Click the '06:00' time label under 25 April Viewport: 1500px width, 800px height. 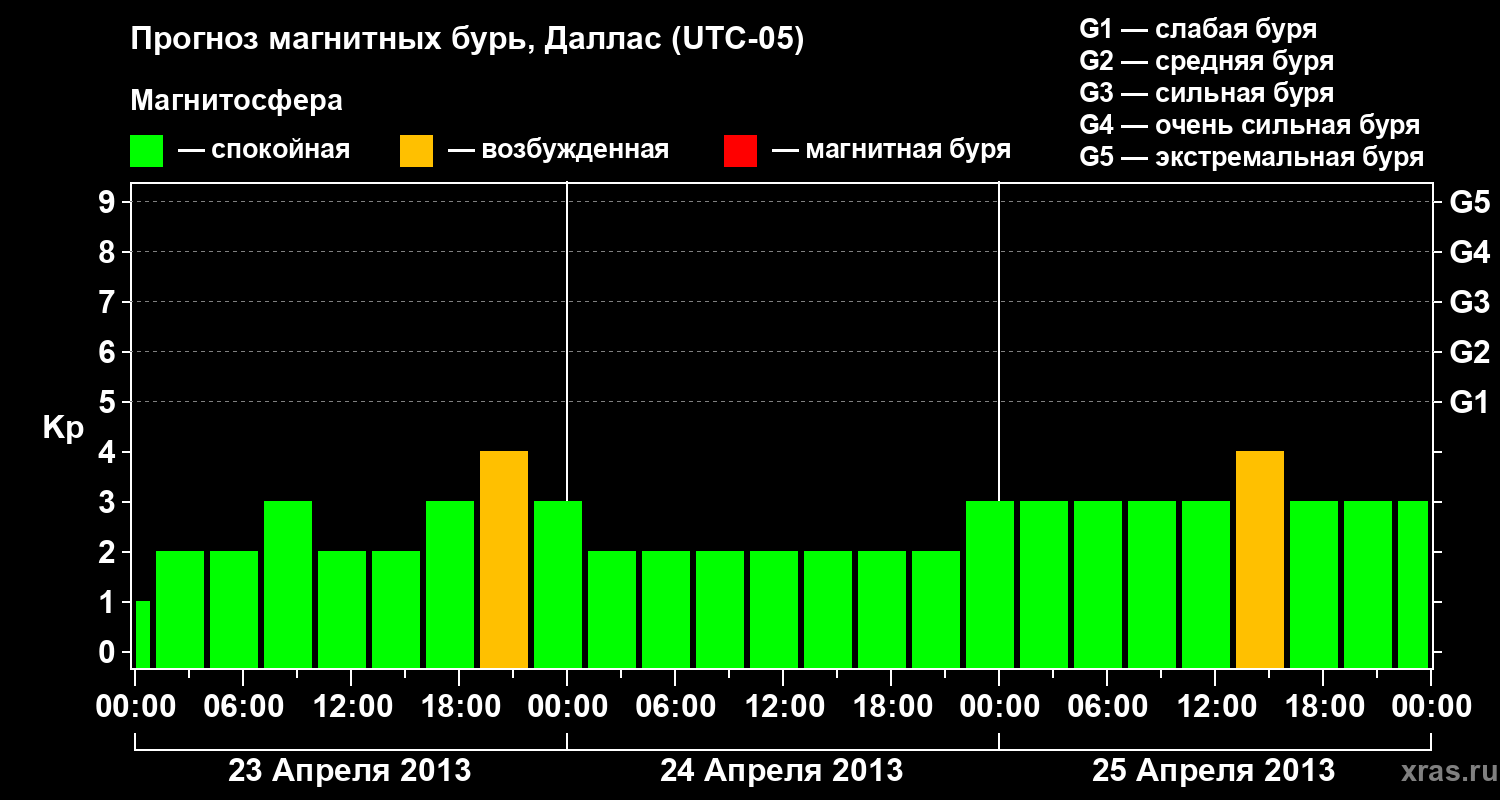[1107, 706]
